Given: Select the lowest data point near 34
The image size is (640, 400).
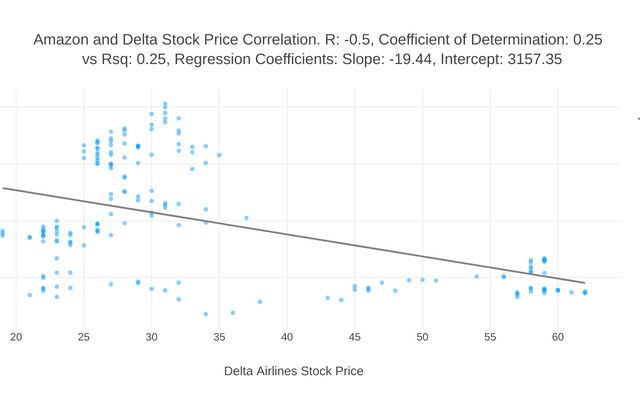Looking at the screenshot, I should [x=206, y=314].
